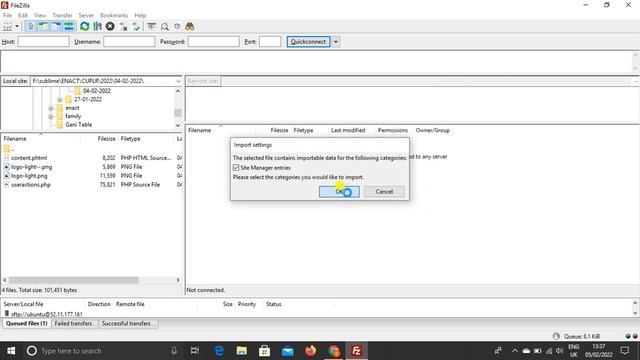The image size is (640, 360).
Task: Open the Local site path dropdown
Action: tap(178, 81)
